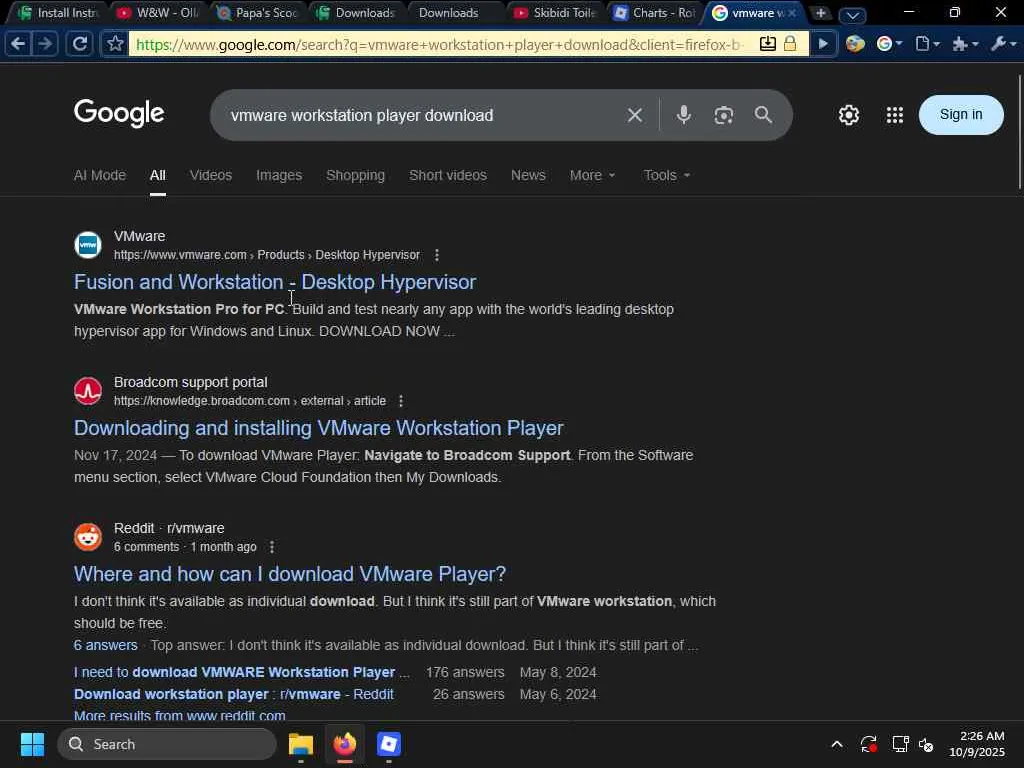Expand the More filters dropdown
This screenshot has height=768, width=1024.
[x=592, y=175]
